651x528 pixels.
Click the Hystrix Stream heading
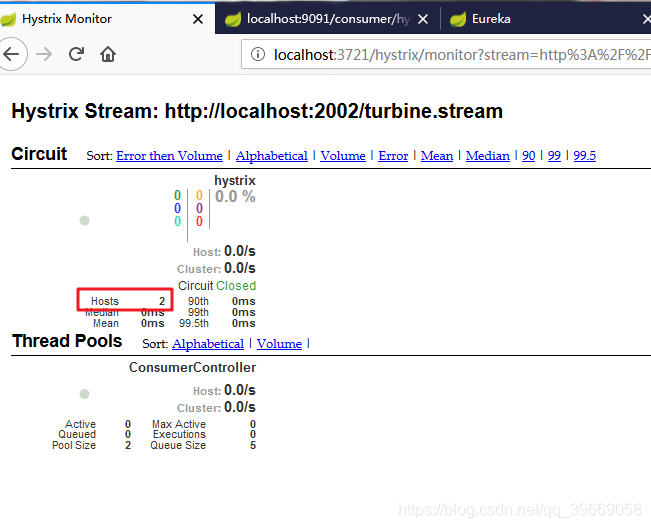tap(257, 111)
